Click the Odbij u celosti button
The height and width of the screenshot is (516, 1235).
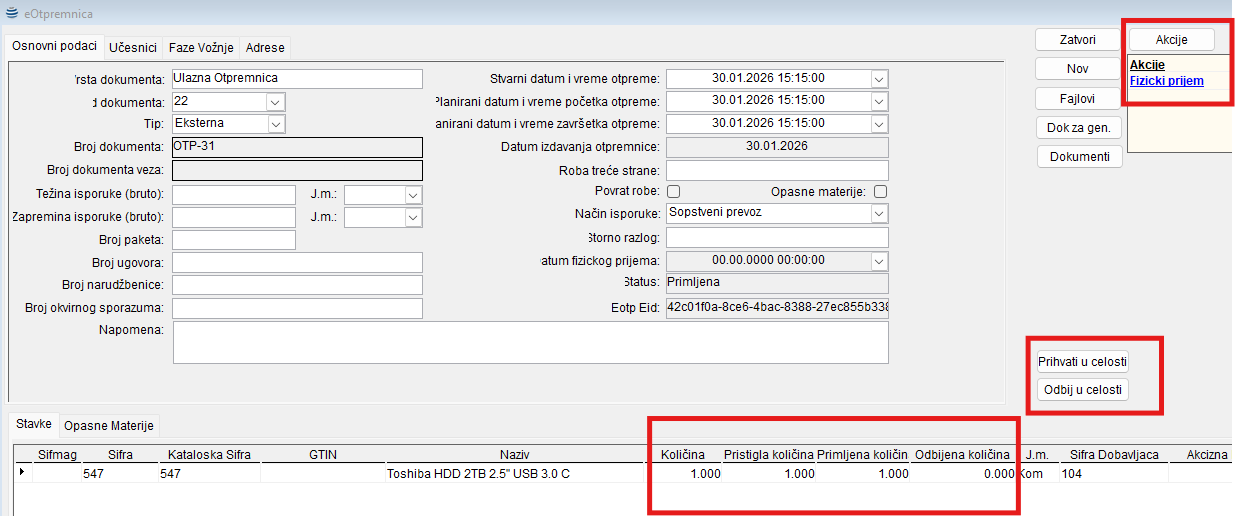pos(1083,389)
